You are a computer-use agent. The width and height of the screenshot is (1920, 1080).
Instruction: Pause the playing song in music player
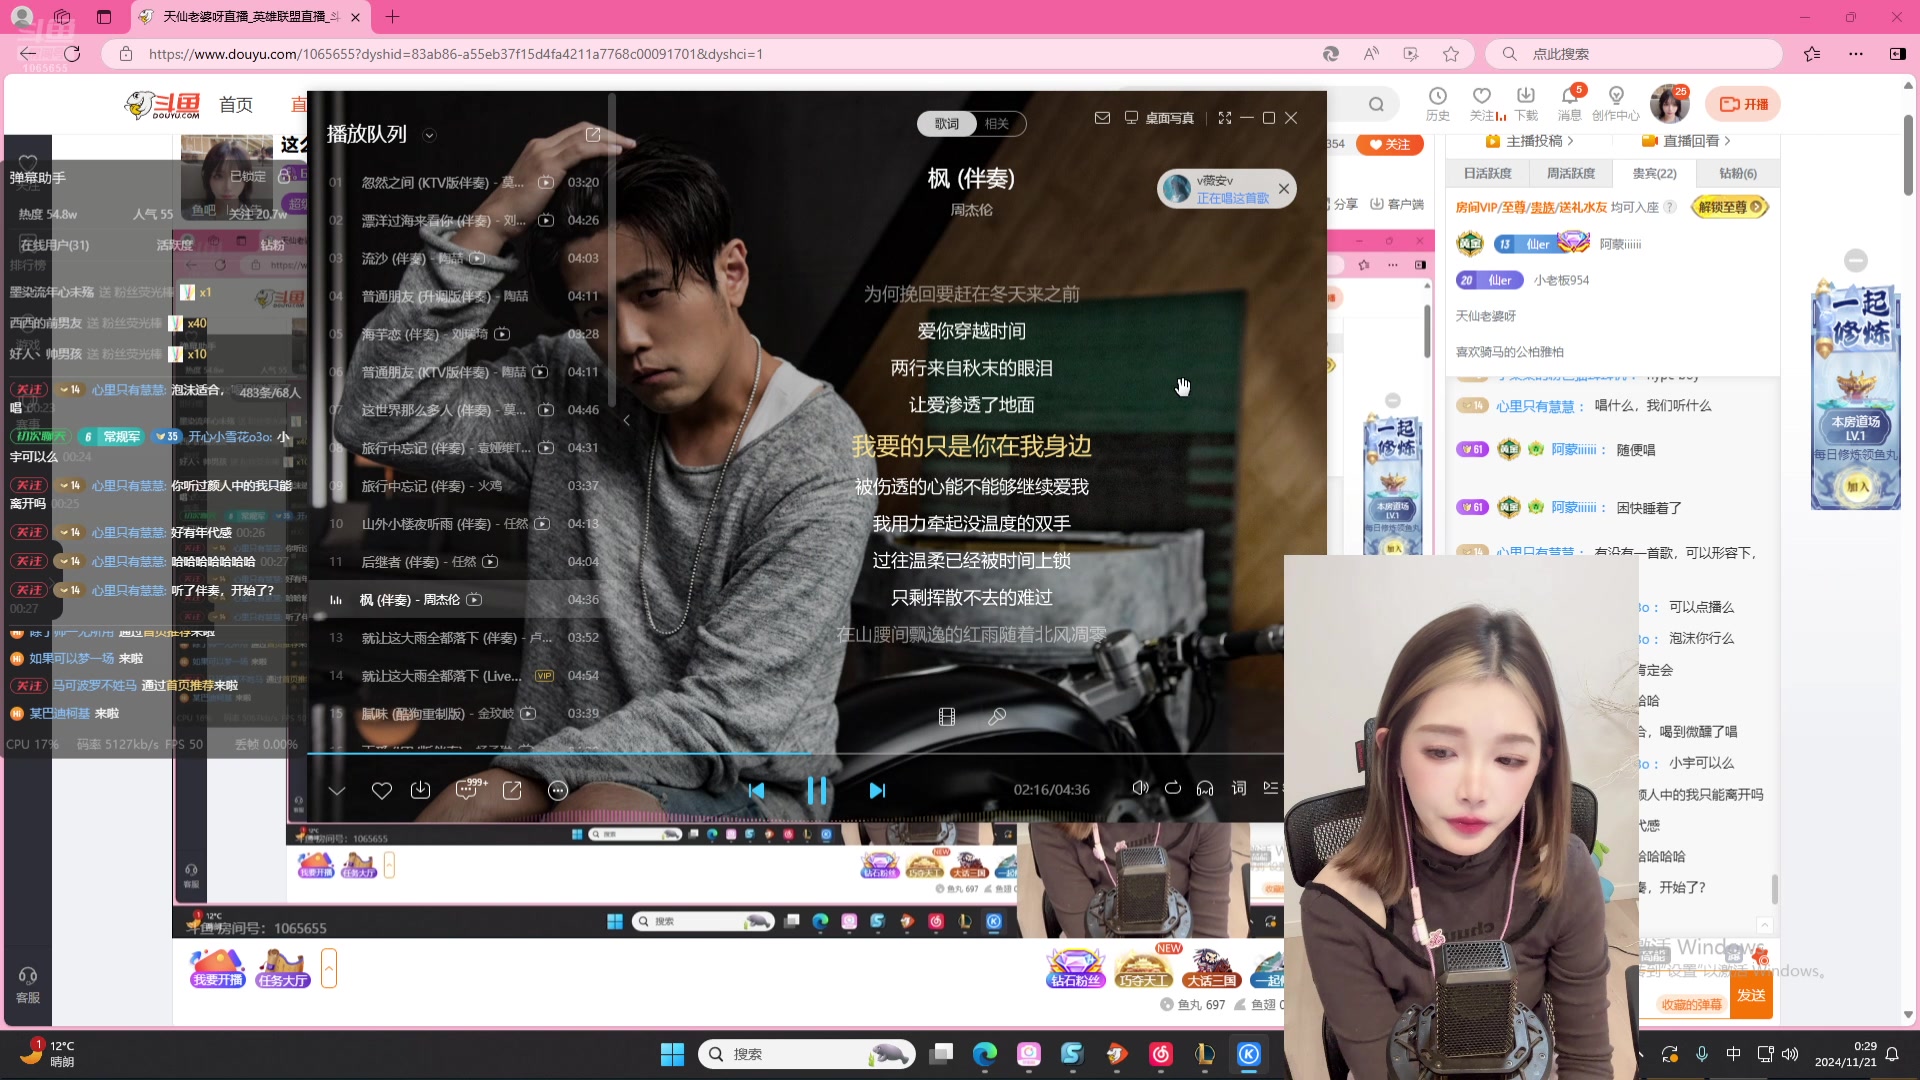817,790
